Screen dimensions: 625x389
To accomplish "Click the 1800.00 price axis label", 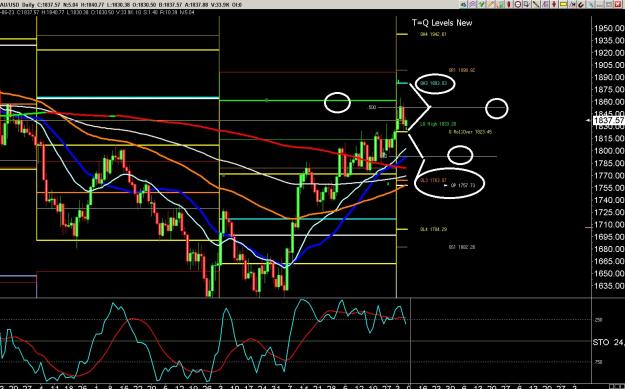I will (609, 151).
